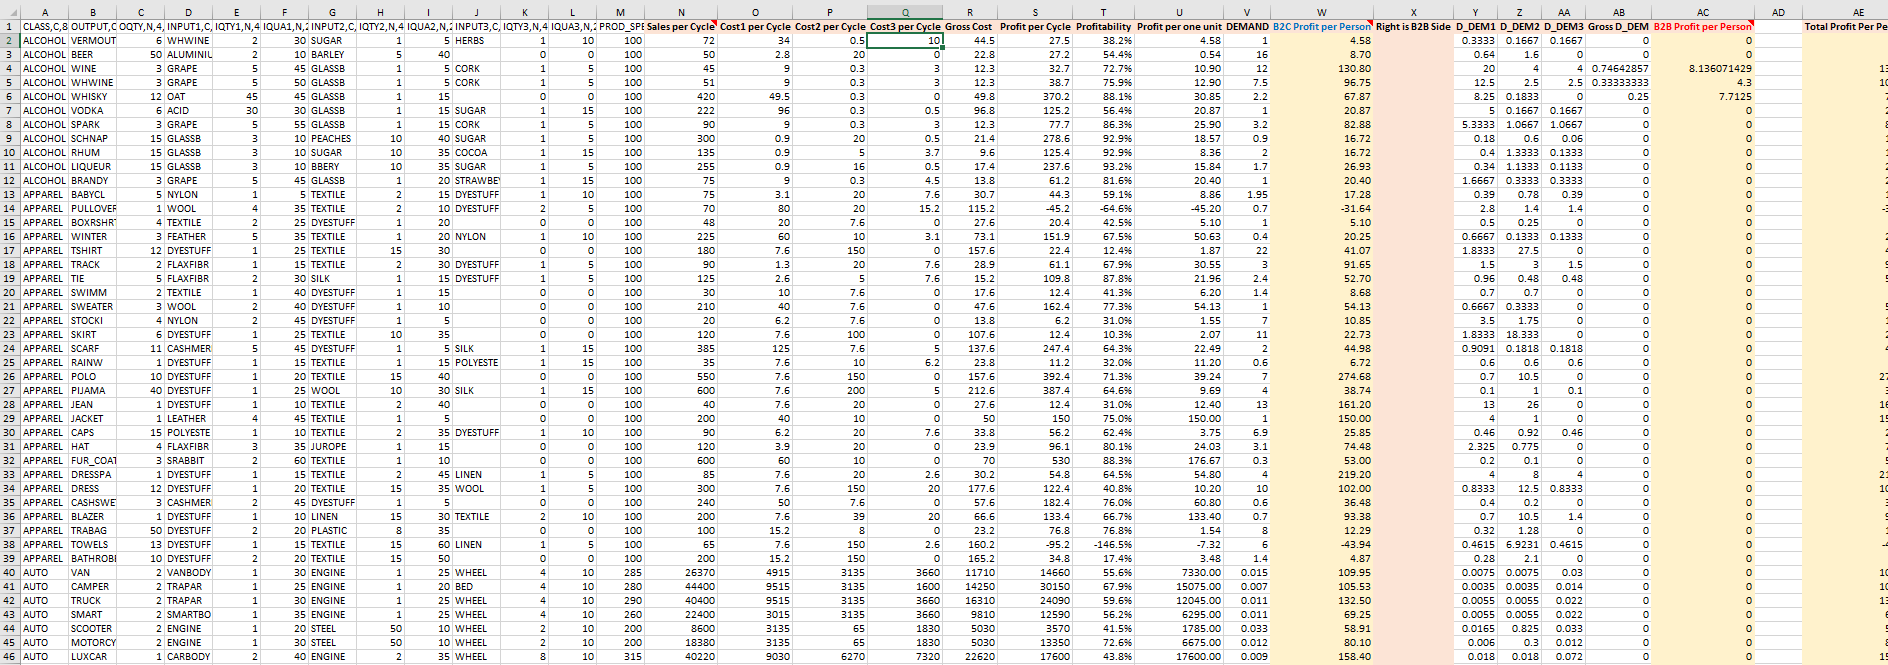The image size is (1888, 665).
Task: Select the JACKET cell
Action: point(93,419)
